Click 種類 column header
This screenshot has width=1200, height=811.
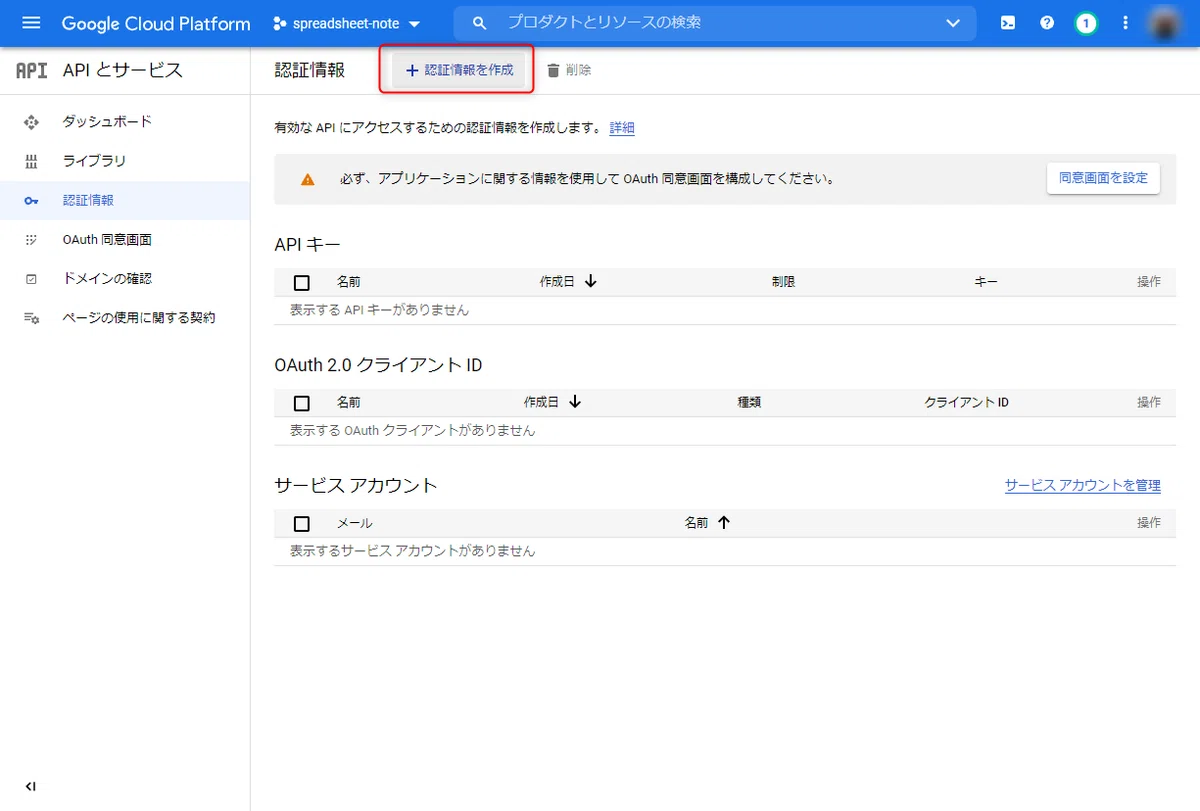[x=749, y=402]
